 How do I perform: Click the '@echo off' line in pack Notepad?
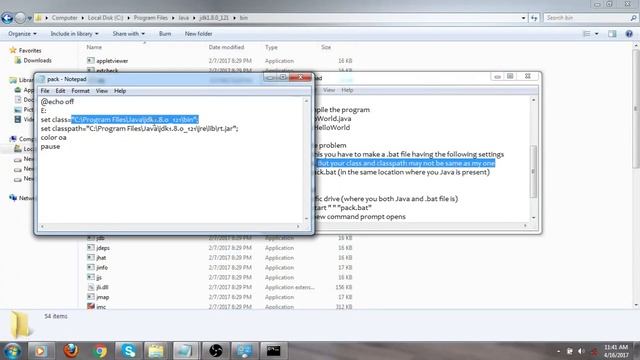[x=57, y=102]
